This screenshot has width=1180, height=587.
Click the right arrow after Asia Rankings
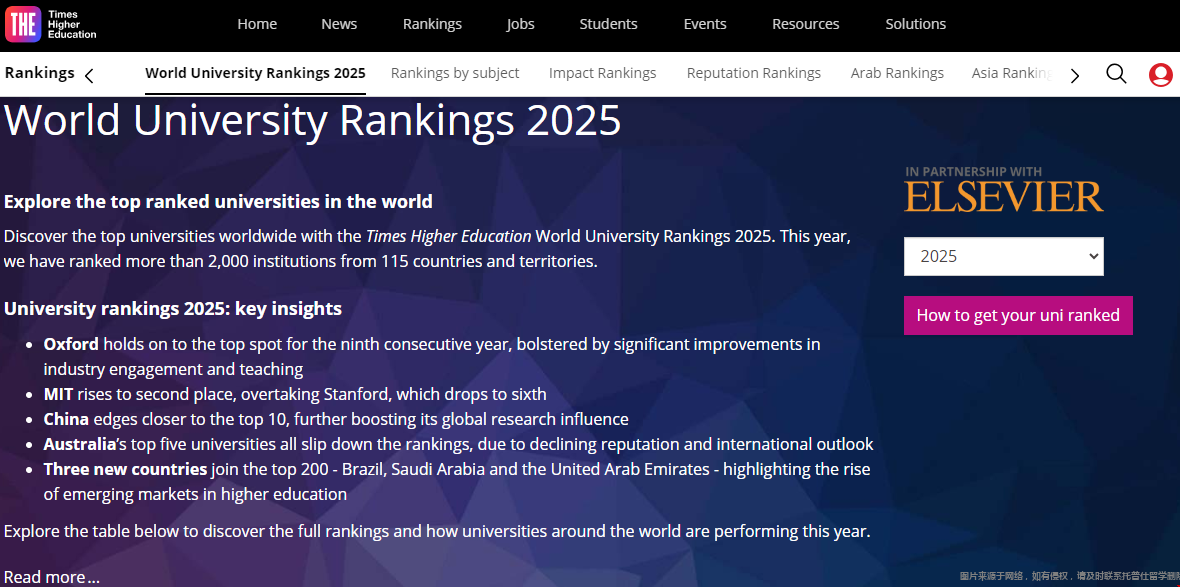coord(1075,75)
